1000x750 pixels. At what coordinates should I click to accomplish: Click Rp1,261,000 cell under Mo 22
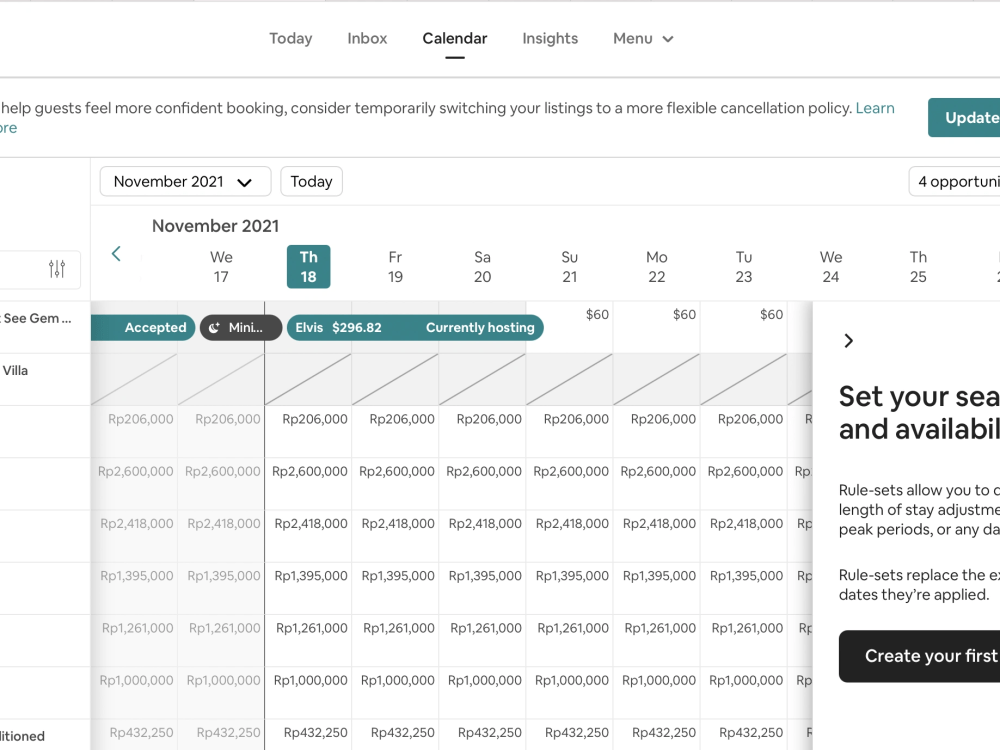[x=657, y=641]
